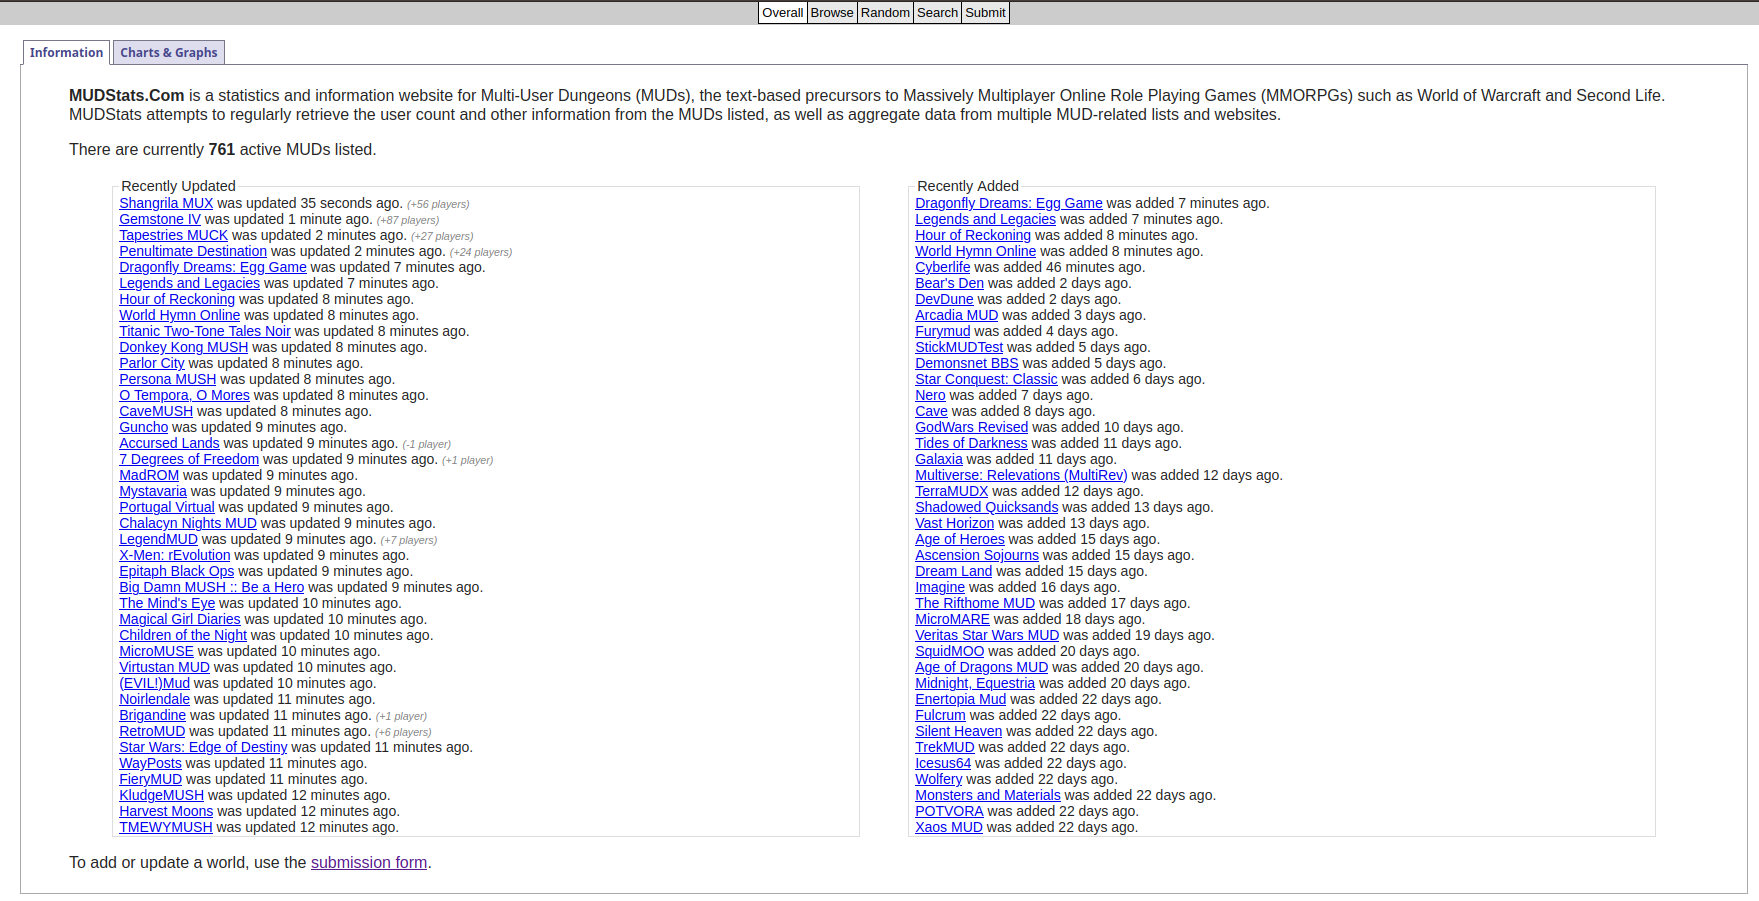This screenshot has width=1759, height=901.
Task: Open Chalacyn Nights MUD link
Action: tap(188, 523)
